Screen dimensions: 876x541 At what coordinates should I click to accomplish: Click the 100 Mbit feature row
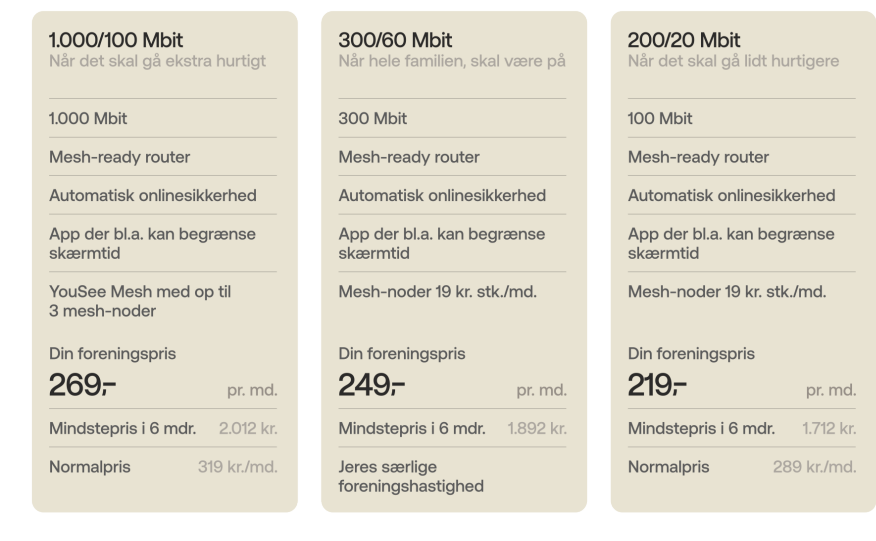(x=742, y=118)
